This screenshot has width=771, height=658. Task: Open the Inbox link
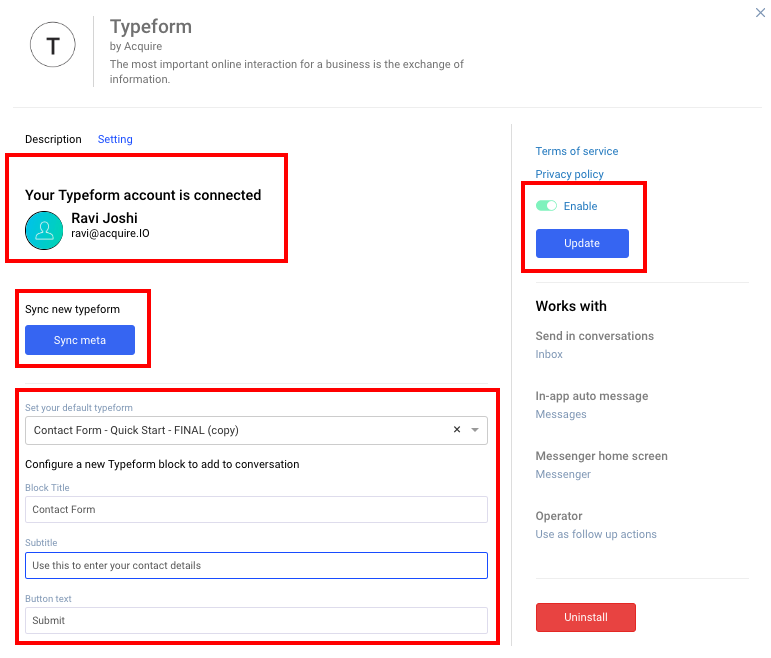[549, 354]
